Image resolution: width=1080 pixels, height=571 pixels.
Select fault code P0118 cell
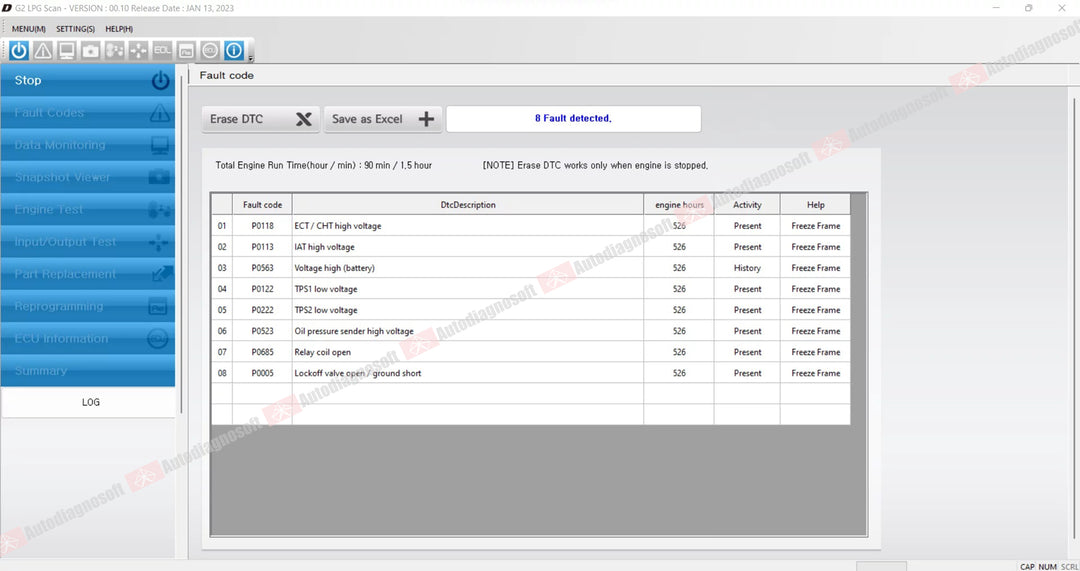[262, 226]
